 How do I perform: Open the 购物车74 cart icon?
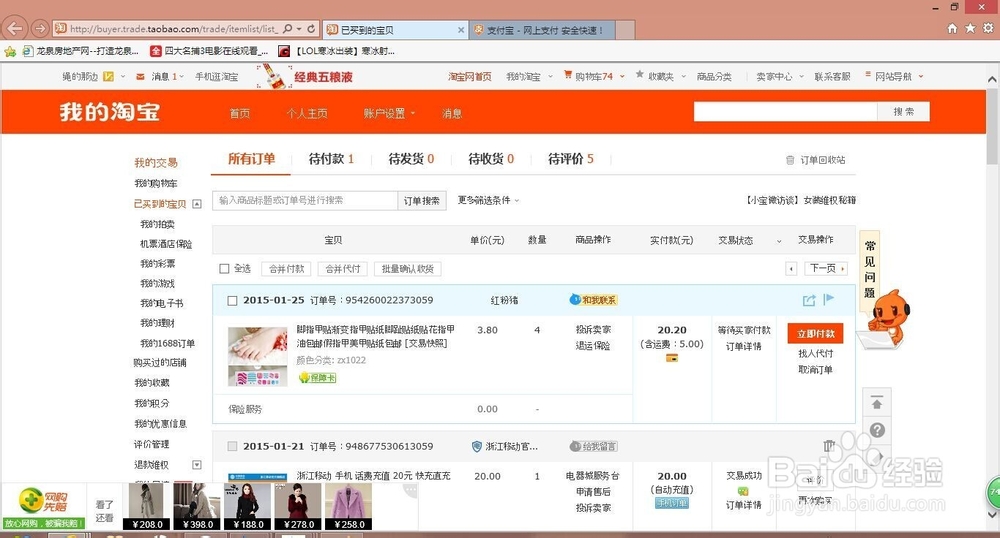(x=568, y=75)
